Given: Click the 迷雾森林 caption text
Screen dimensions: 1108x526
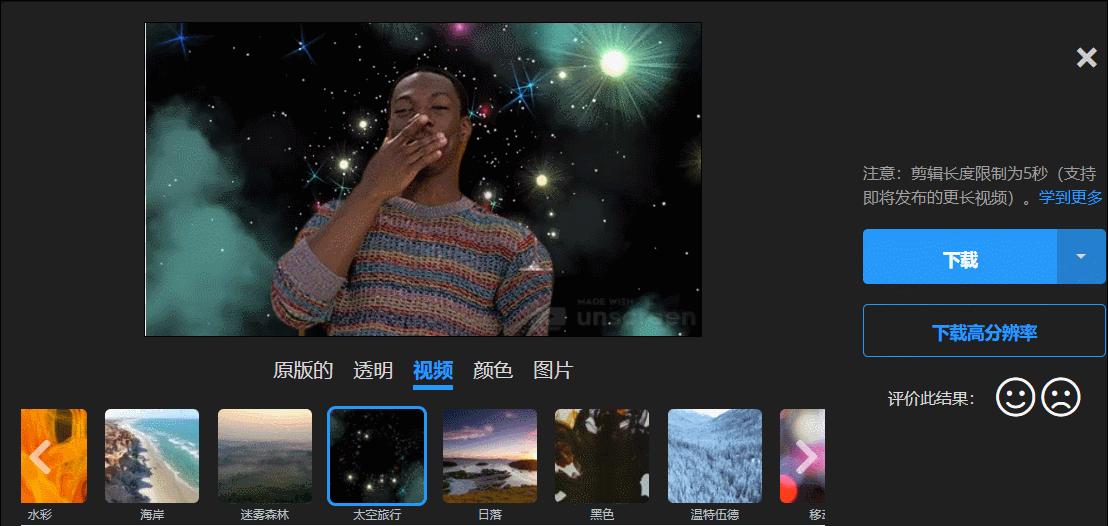Looking at the screenshot, I should point(265,515).
